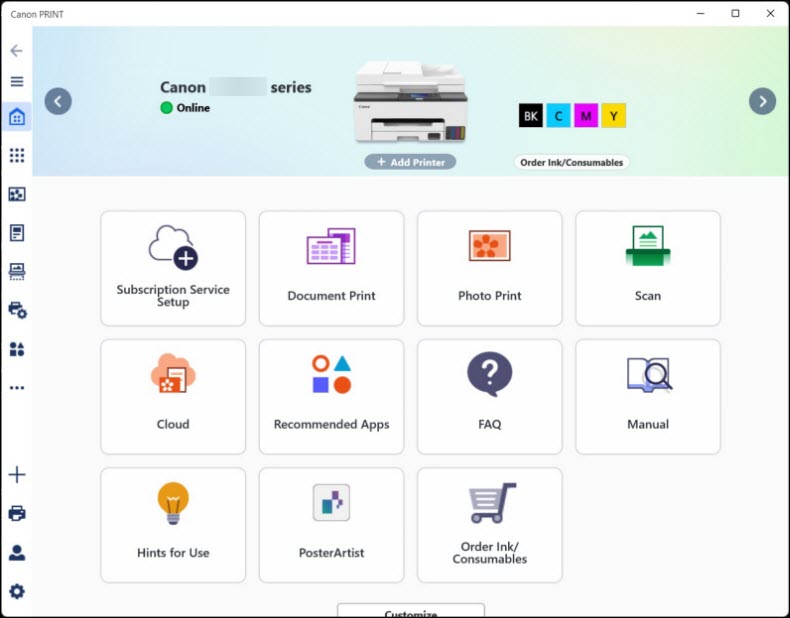Open Document Print
The image size is (790, 618).
(x=331, y=267)
